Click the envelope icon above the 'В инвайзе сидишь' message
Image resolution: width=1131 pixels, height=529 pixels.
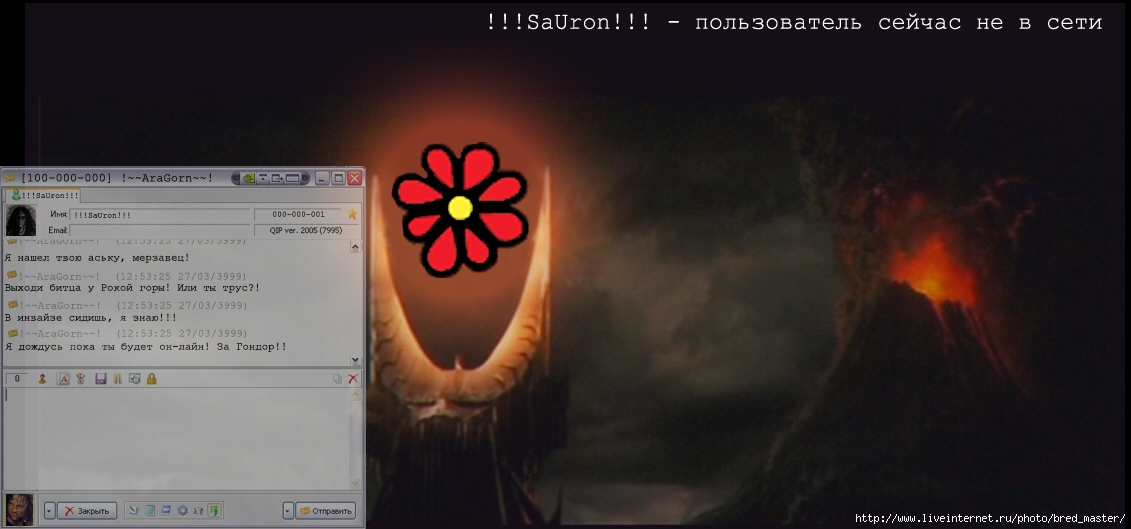coord(12,305)
